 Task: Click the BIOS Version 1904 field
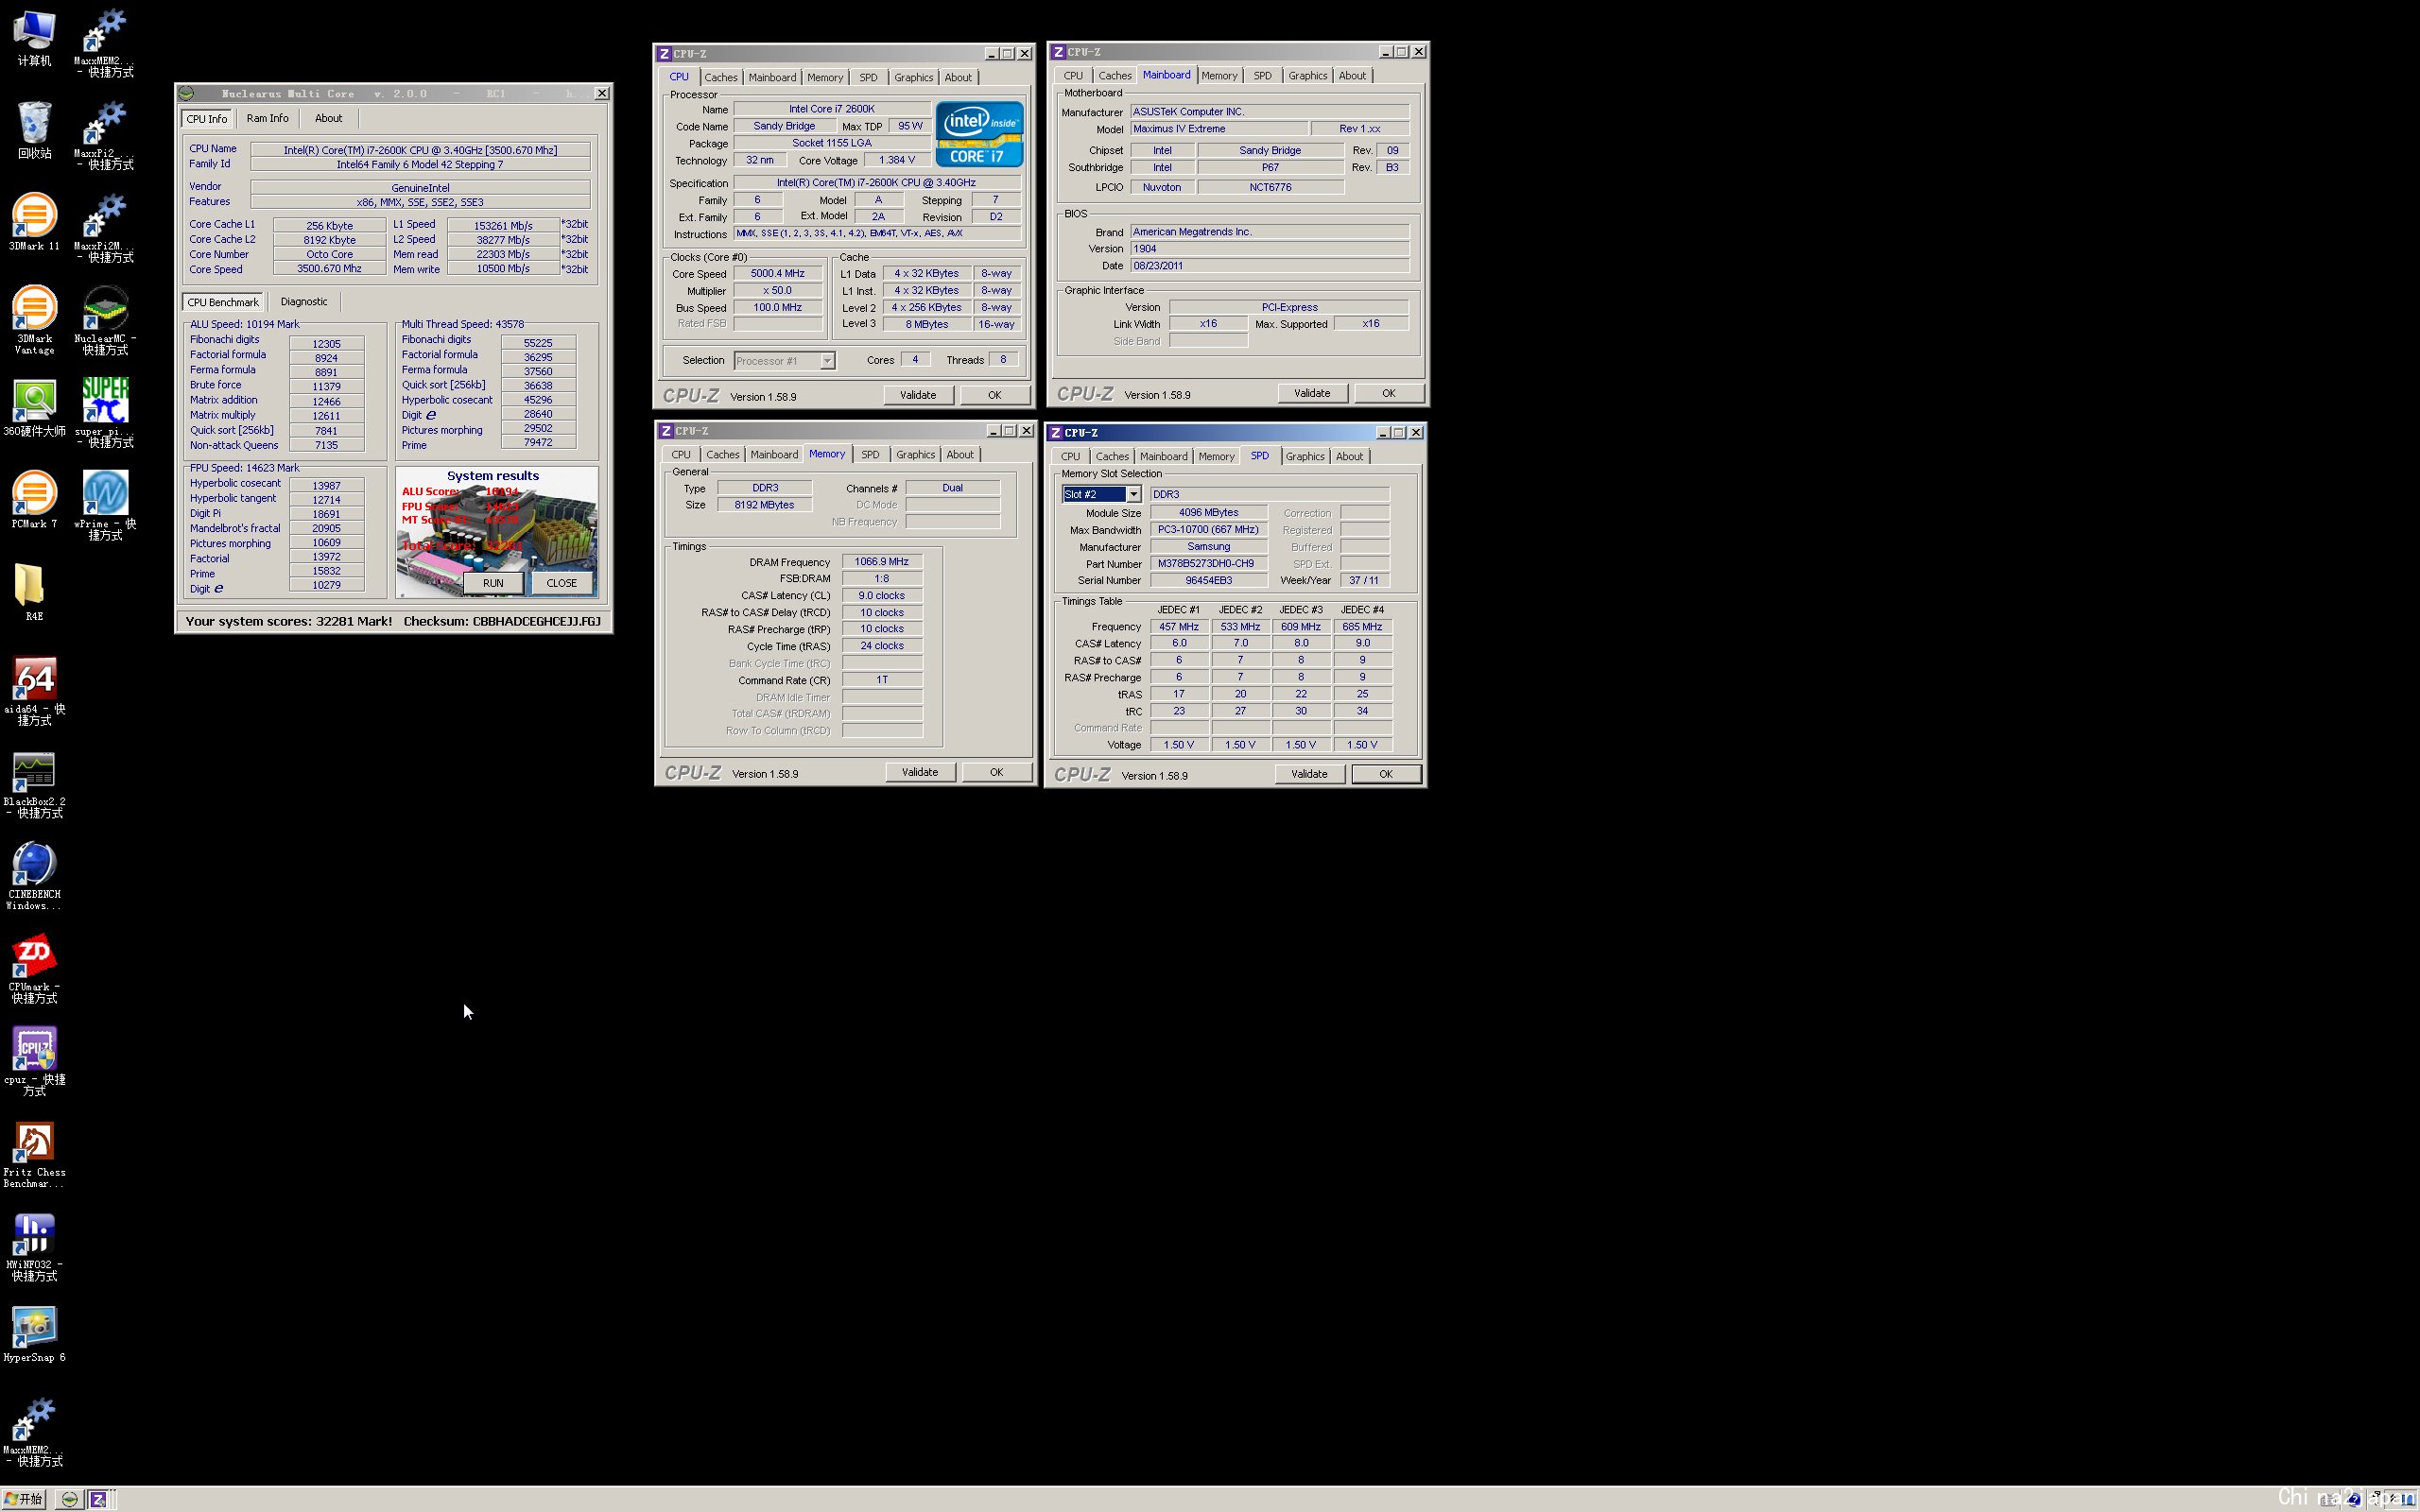1269,248
